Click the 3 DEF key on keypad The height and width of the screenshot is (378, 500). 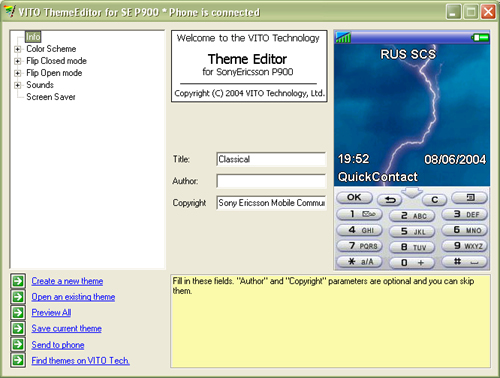(x=465, y=214)
